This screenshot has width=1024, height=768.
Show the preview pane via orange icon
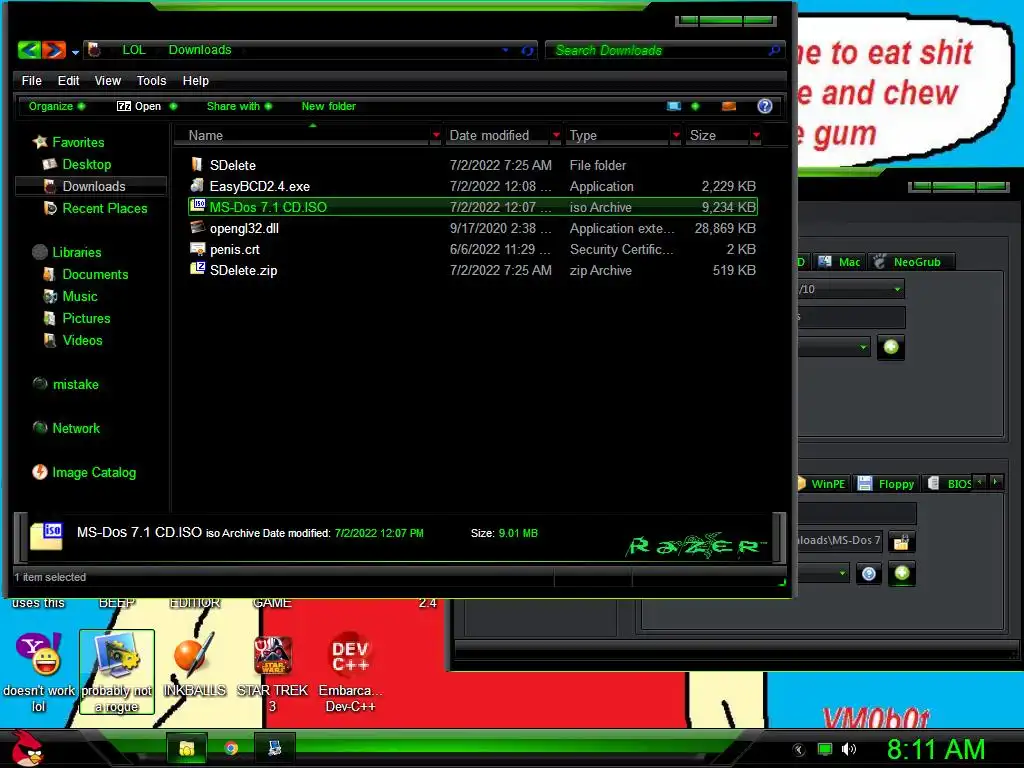pyautogui.click(x=729, y=106)
